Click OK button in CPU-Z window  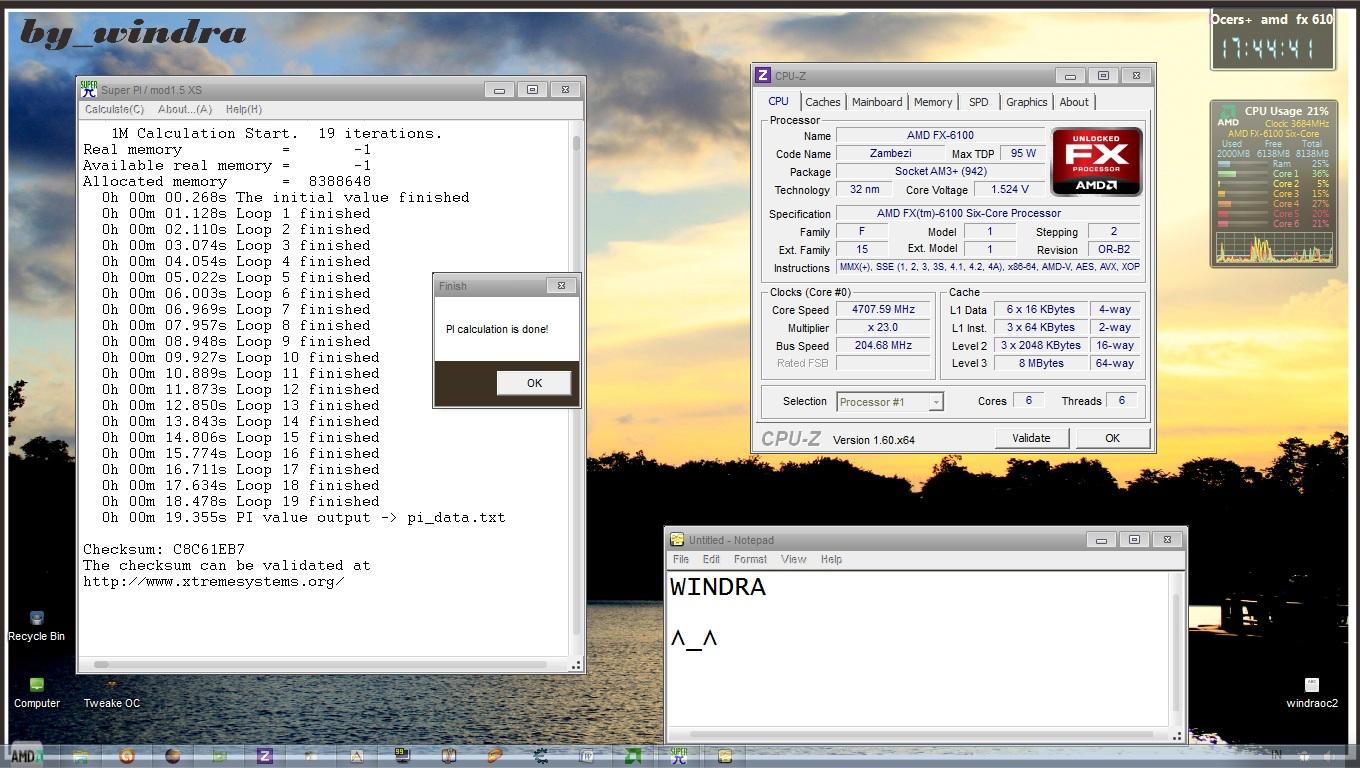coord(1112,438)
